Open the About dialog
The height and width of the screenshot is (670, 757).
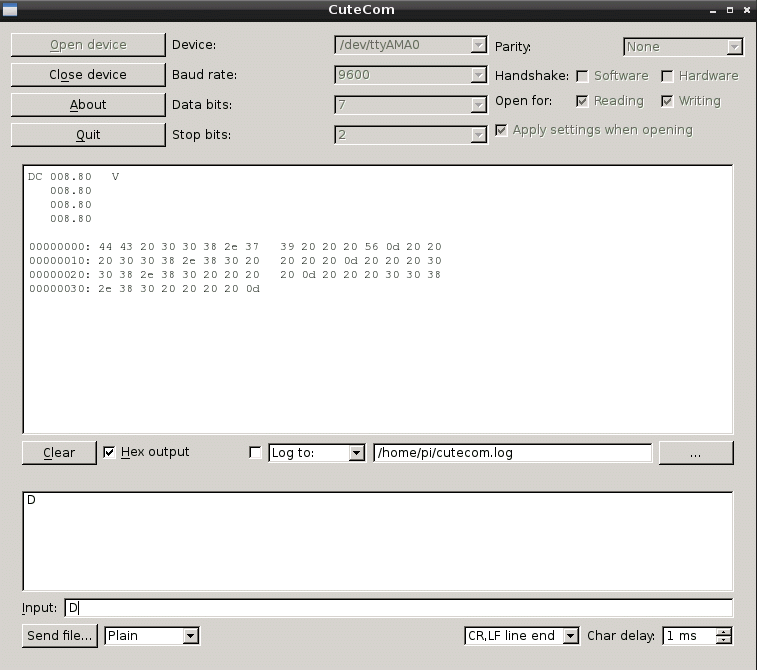pyautogui.click(x=88, y=105)
